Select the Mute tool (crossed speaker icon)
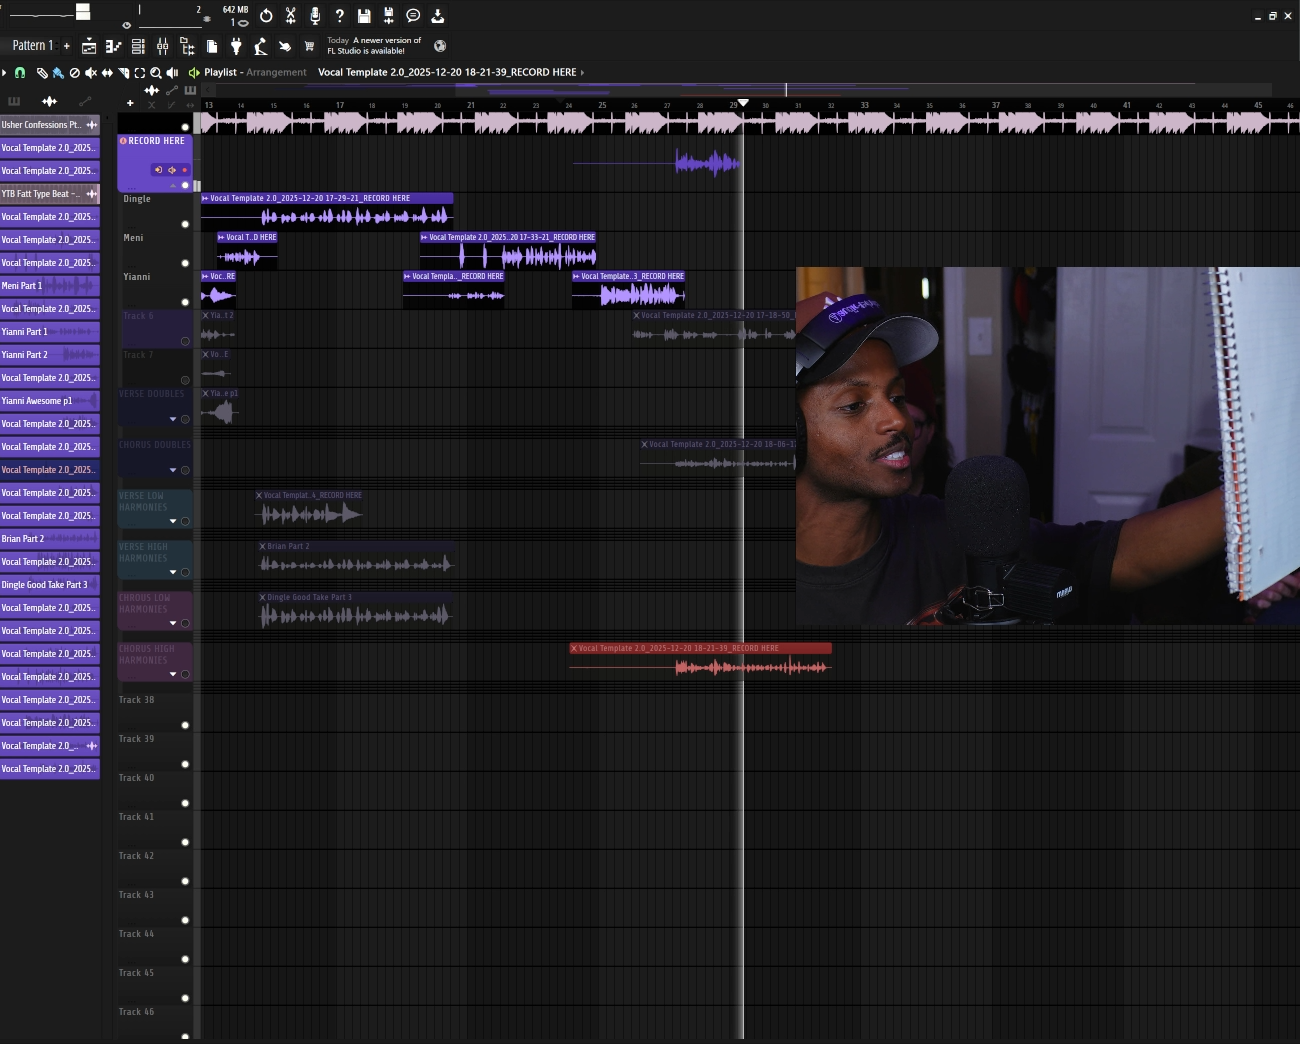 (90, 73)
